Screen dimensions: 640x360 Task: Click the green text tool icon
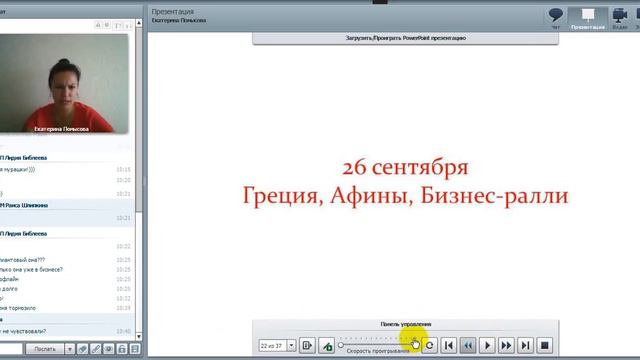[327, 345]
